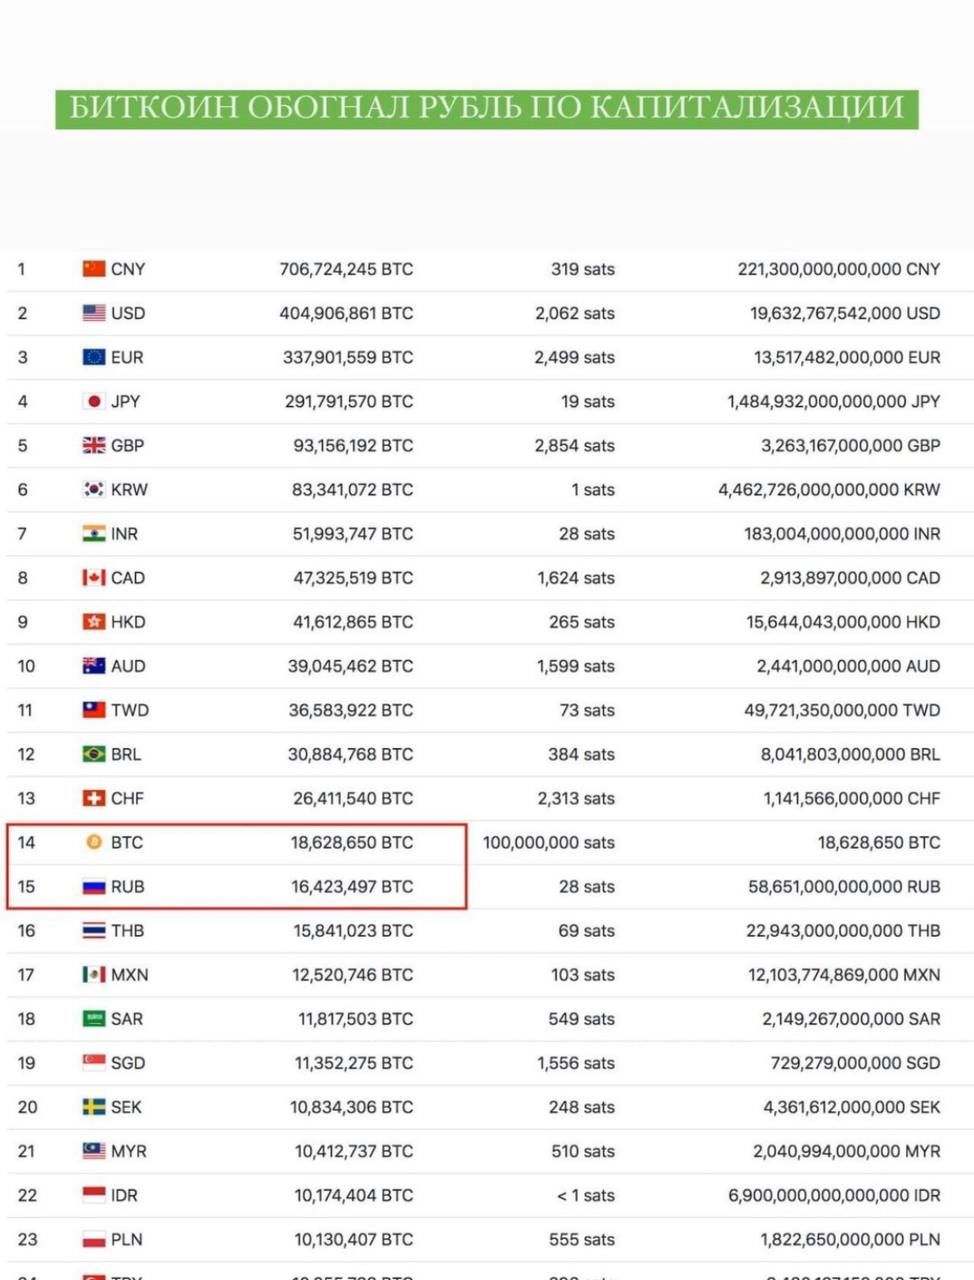Click the UK flag icon next to GBP
974x1280 pixels.
tap(94, 445)
